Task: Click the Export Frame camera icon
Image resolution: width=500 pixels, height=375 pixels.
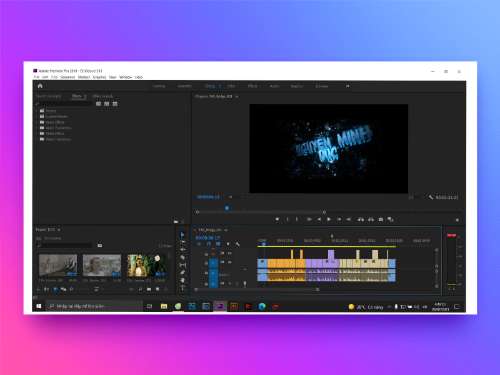Action: 381,219
